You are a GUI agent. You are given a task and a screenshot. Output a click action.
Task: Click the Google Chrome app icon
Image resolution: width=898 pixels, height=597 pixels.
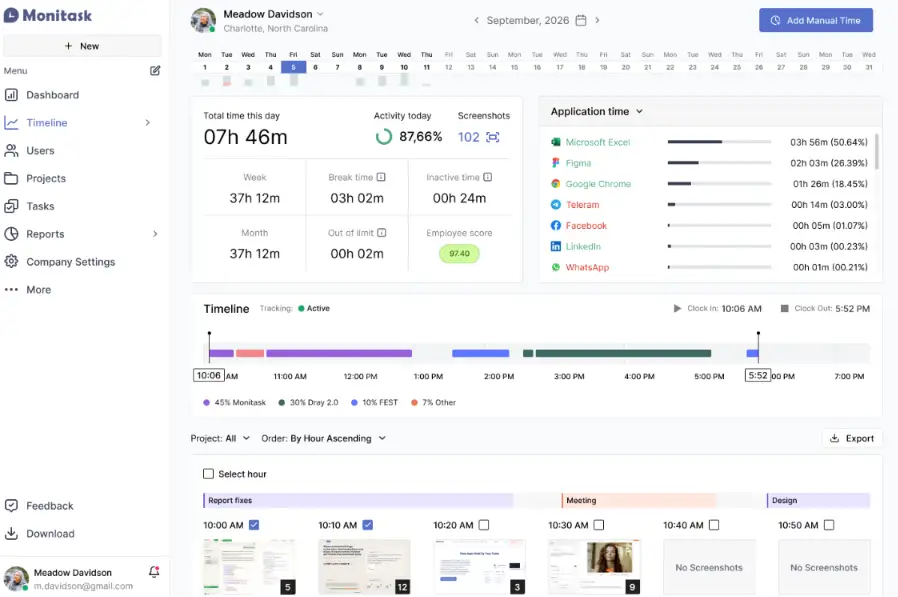556,184
